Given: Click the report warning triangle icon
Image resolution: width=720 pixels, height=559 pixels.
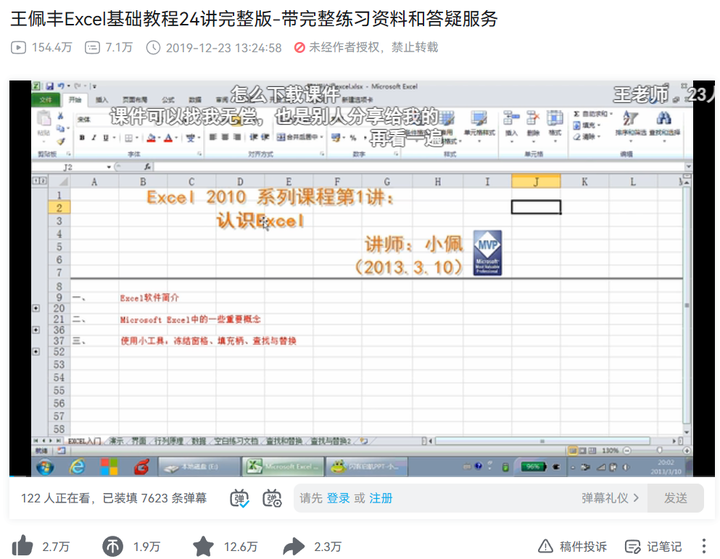Looking at the screenshot, I should pos(546,546).
